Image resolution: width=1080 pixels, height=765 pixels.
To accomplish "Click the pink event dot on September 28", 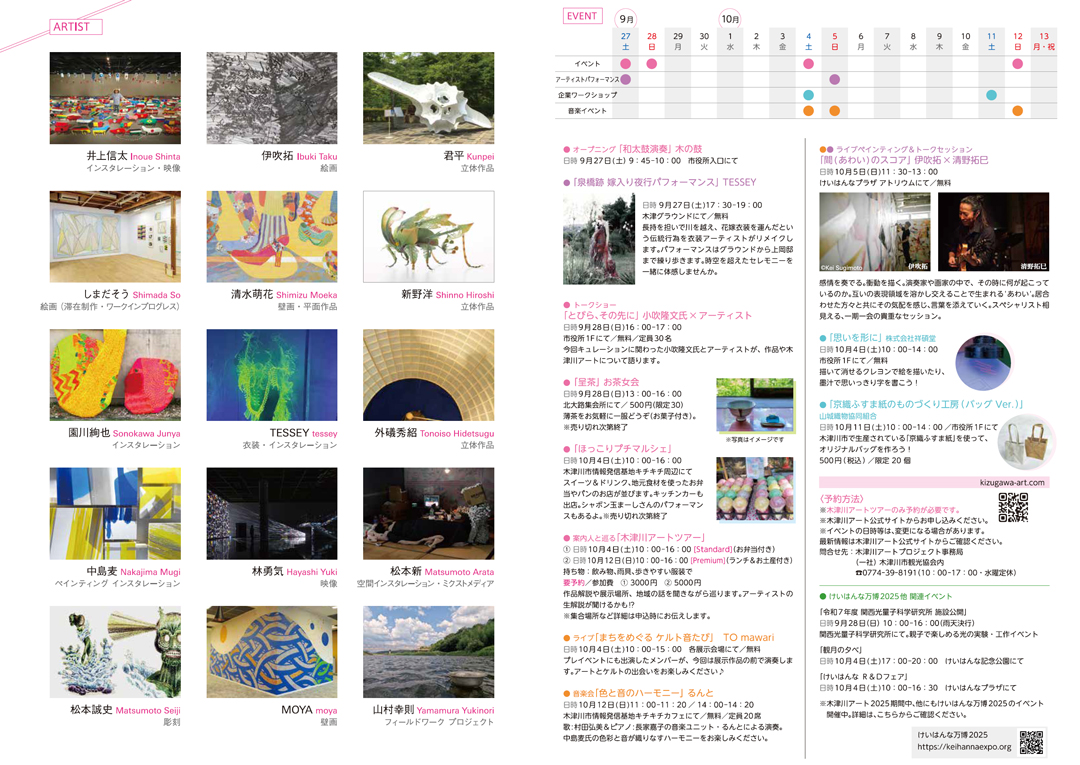I will 652,64.
